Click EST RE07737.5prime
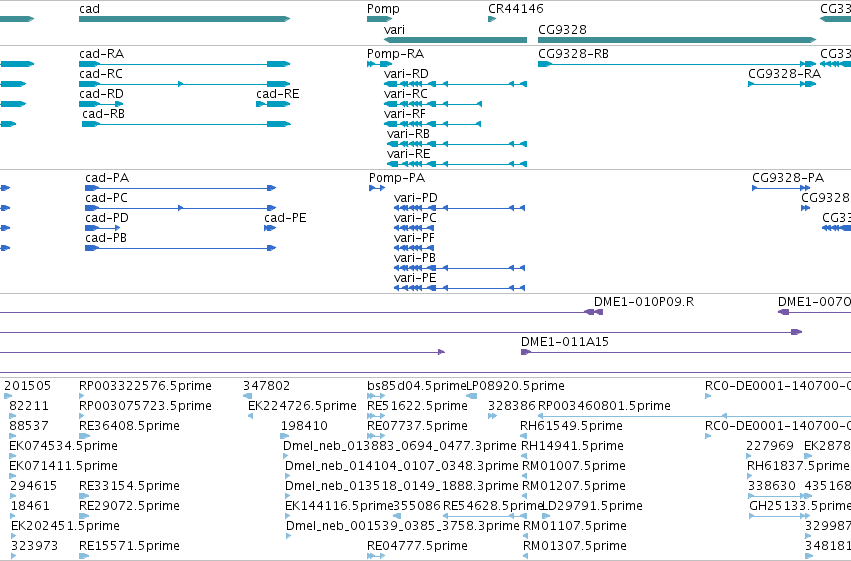Viewport: 851px width, 561px height. pyautogui.click(x=376, y=436)
